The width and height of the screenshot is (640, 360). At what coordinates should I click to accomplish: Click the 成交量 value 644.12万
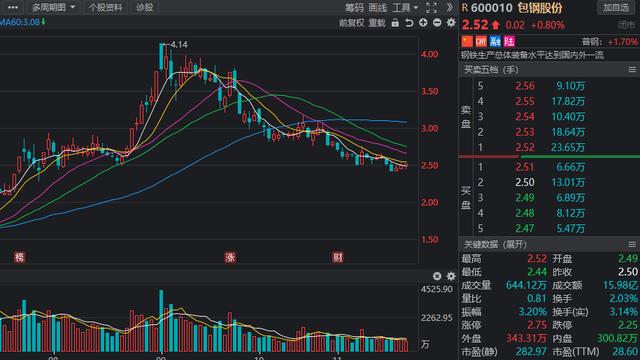(x=526, y=285)
